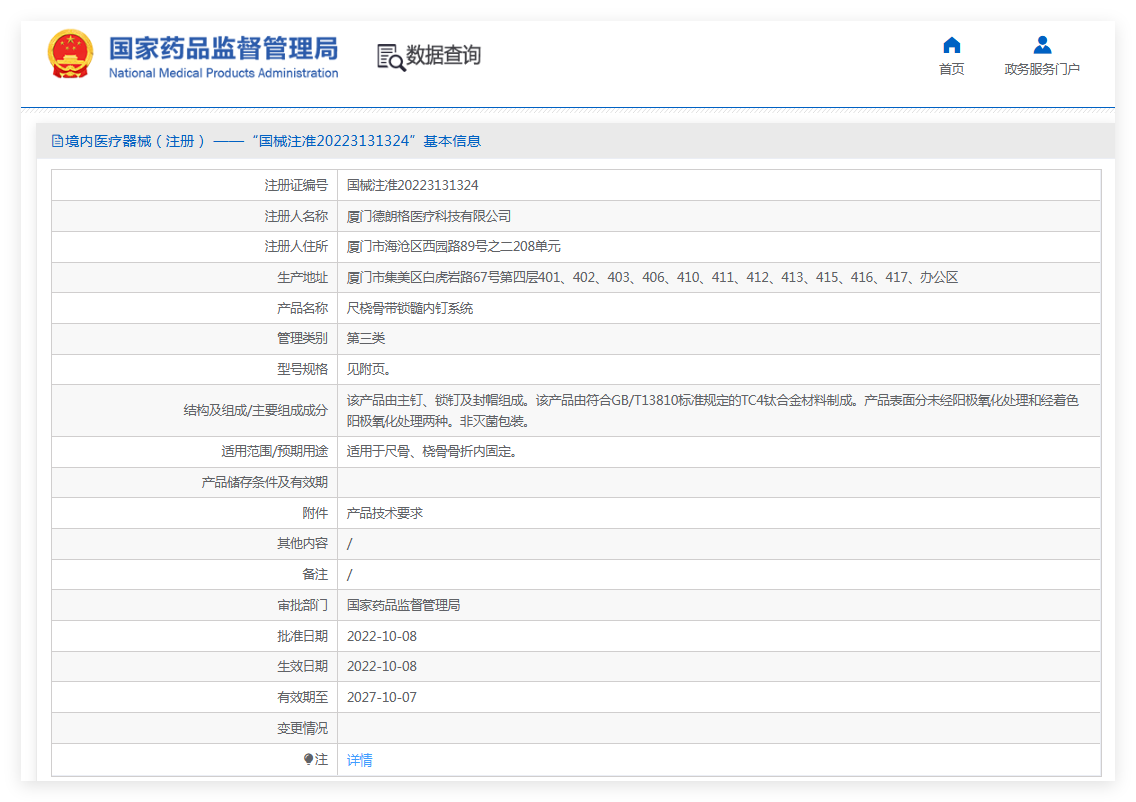Select 生效日期 value 2022-10-08
Viewport: 1136px width, 802px height.
[x=382, y=667]
